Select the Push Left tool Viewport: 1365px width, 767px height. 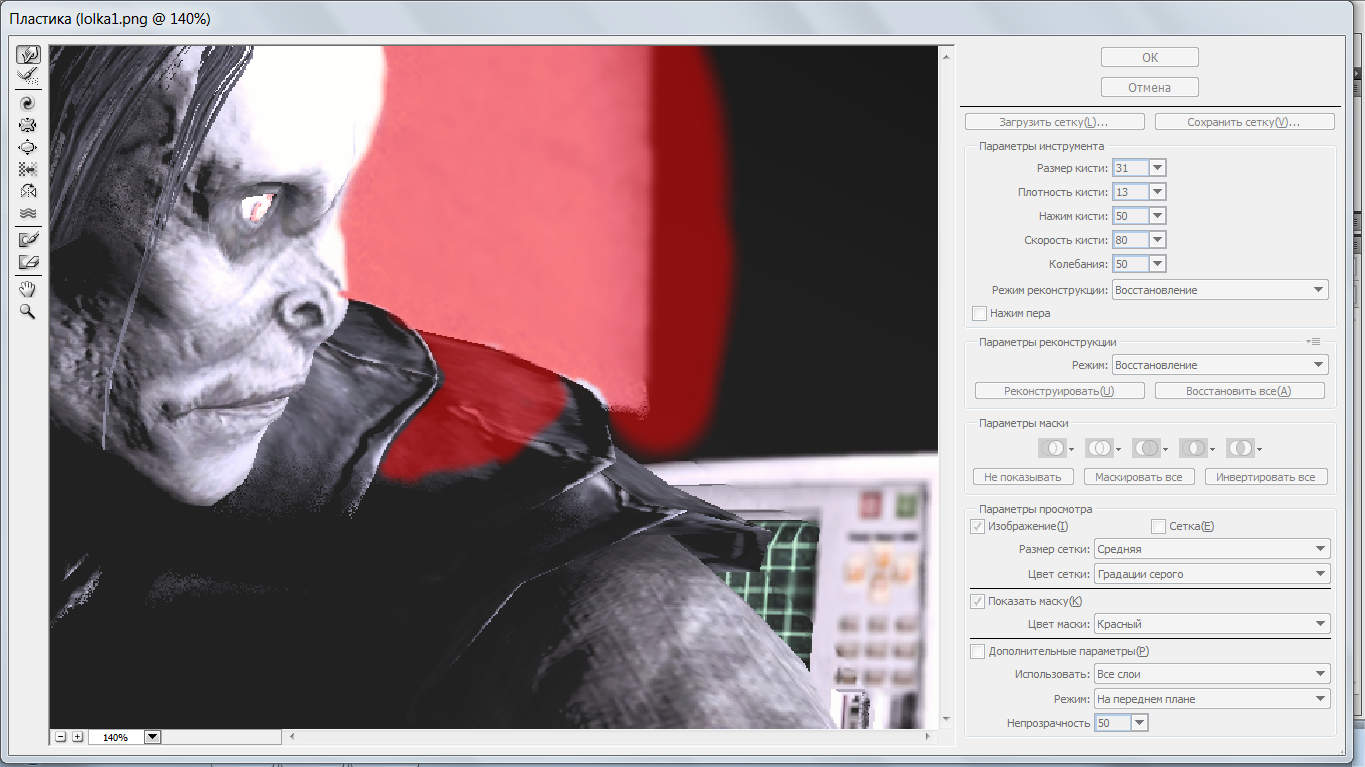[x=28, y=168]
